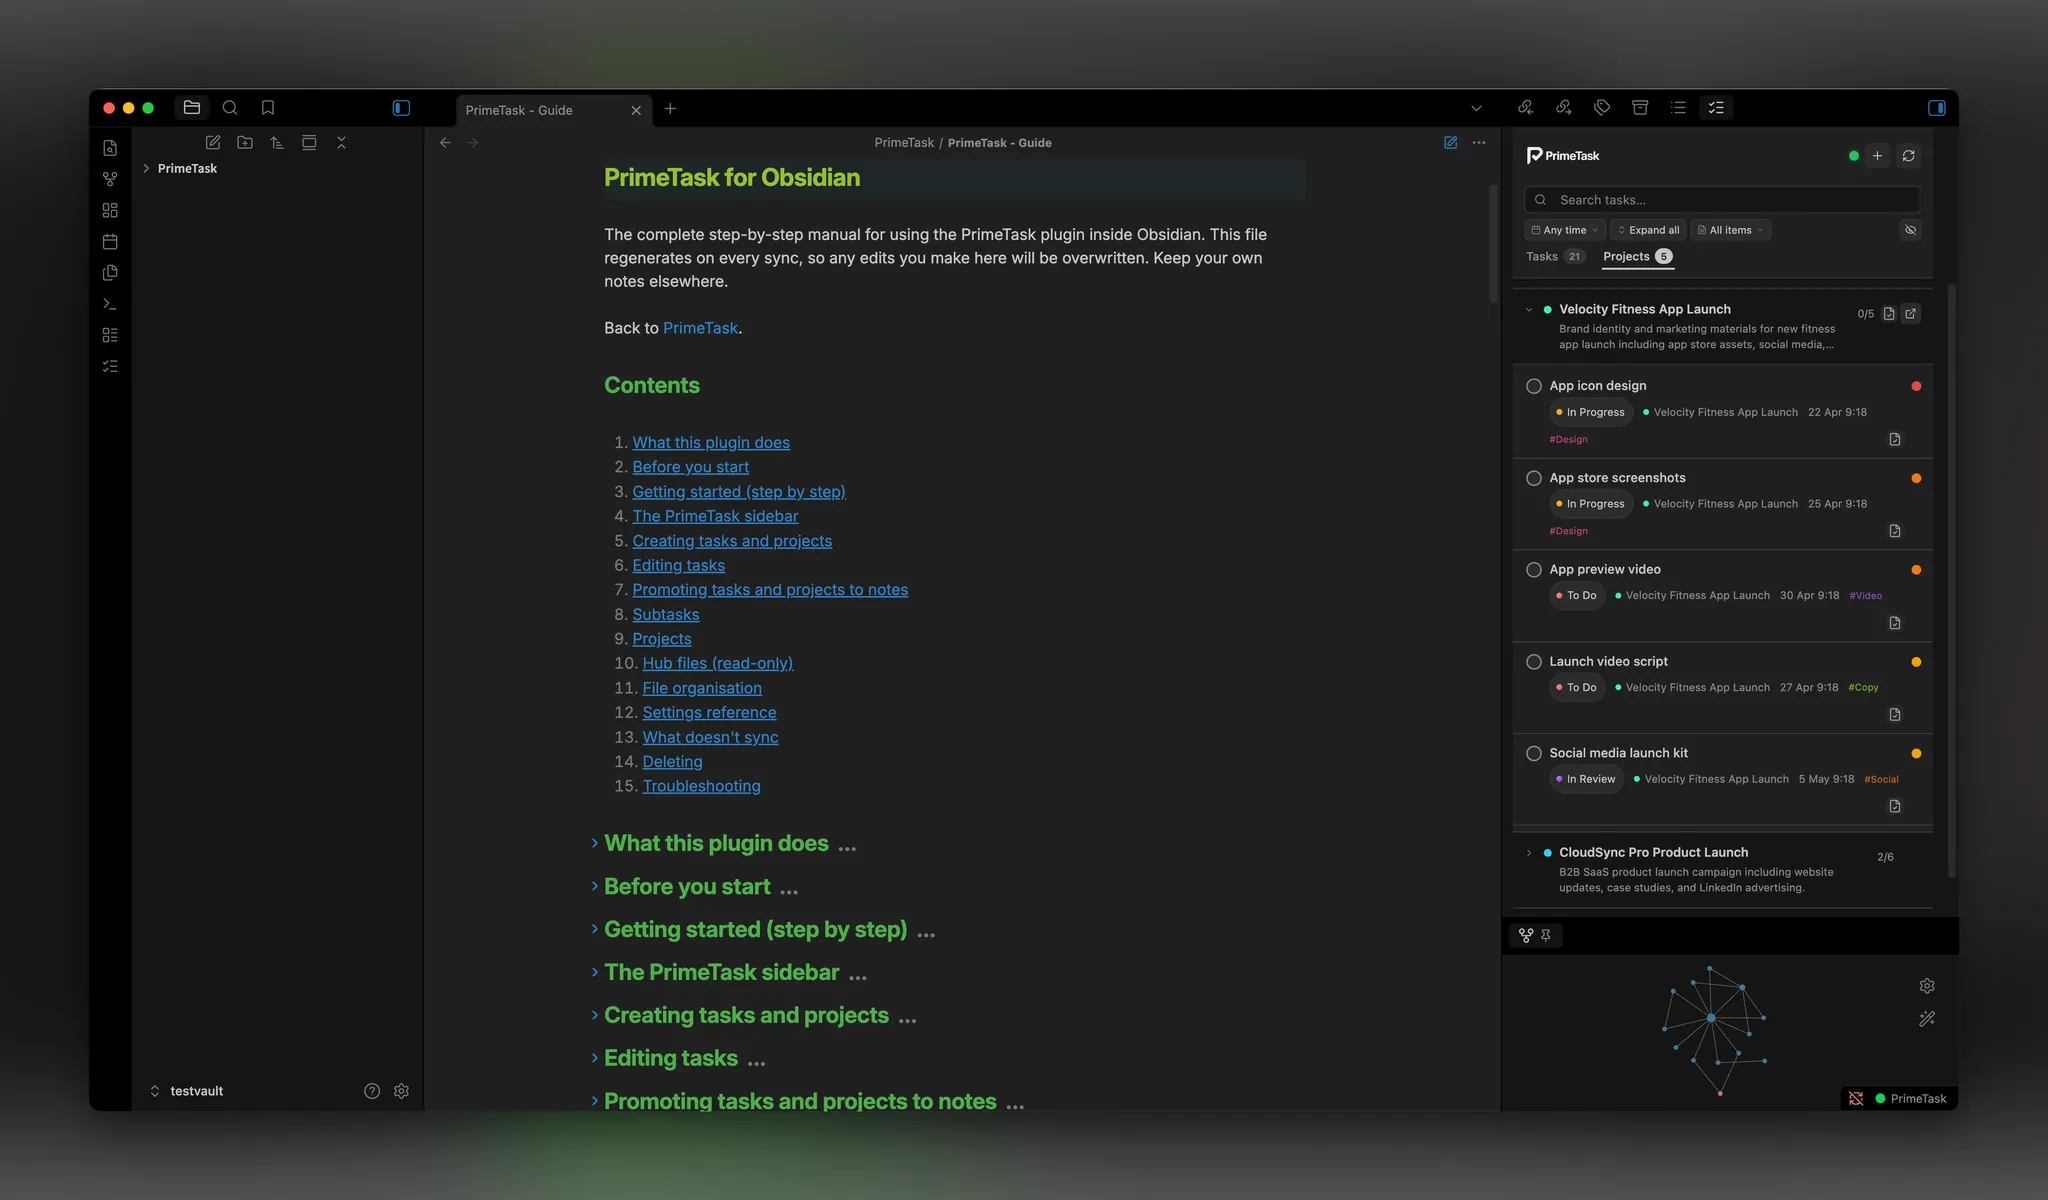2048x1200 pixels.
Task: Change file sort order icon
Action: tap(277, 143)
